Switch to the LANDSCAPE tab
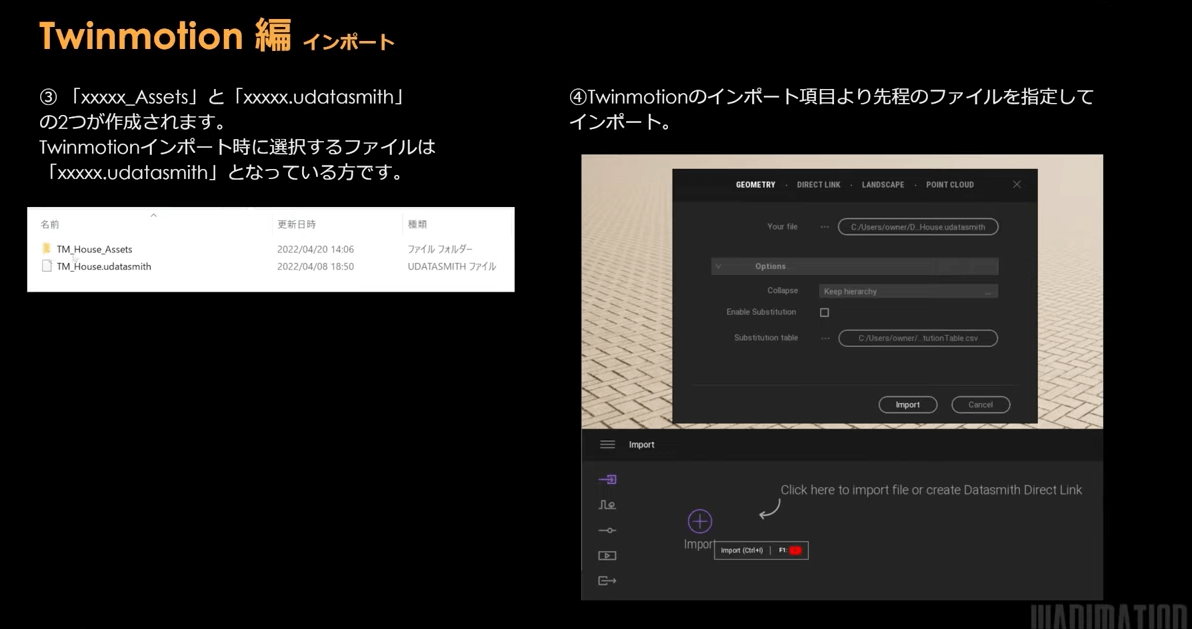The image size is (1192, 629). (883, 185)
